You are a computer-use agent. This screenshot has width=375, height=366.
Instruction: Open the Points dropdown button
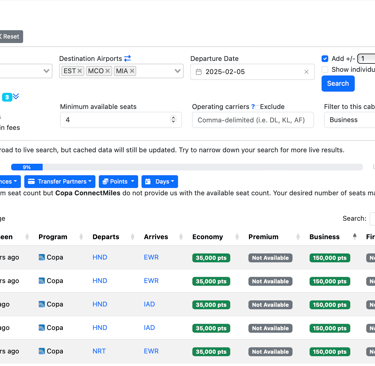(x=118, y=182)
